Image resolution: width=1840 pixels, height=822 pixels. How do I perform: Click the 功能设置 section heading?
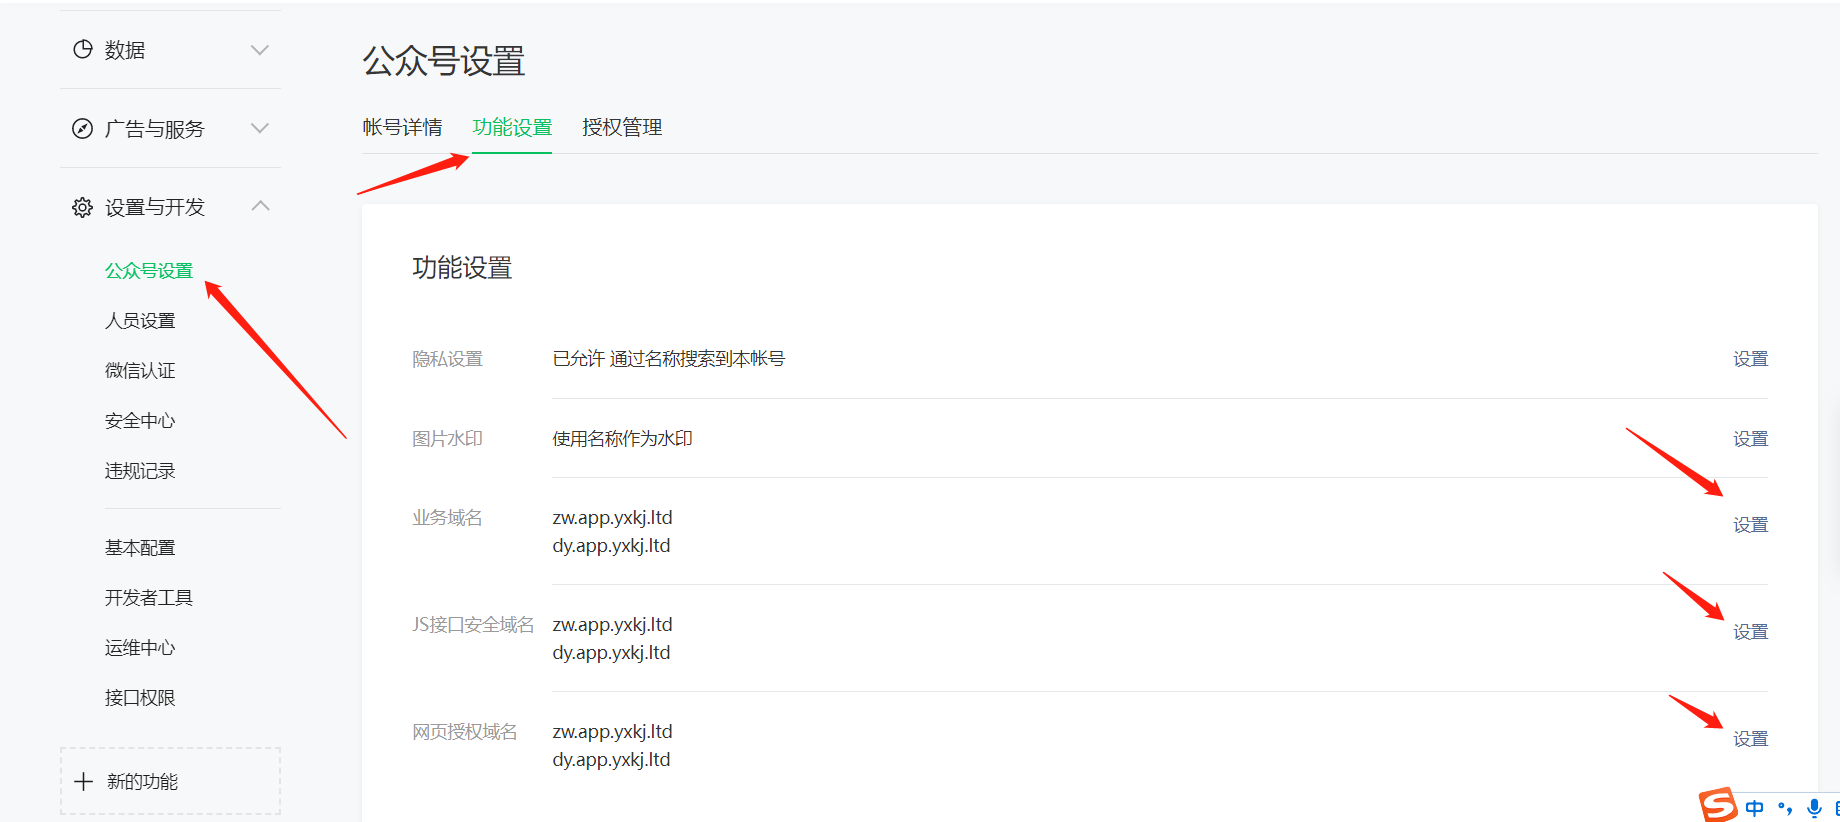pyautogui.click(x=462, y=267)
